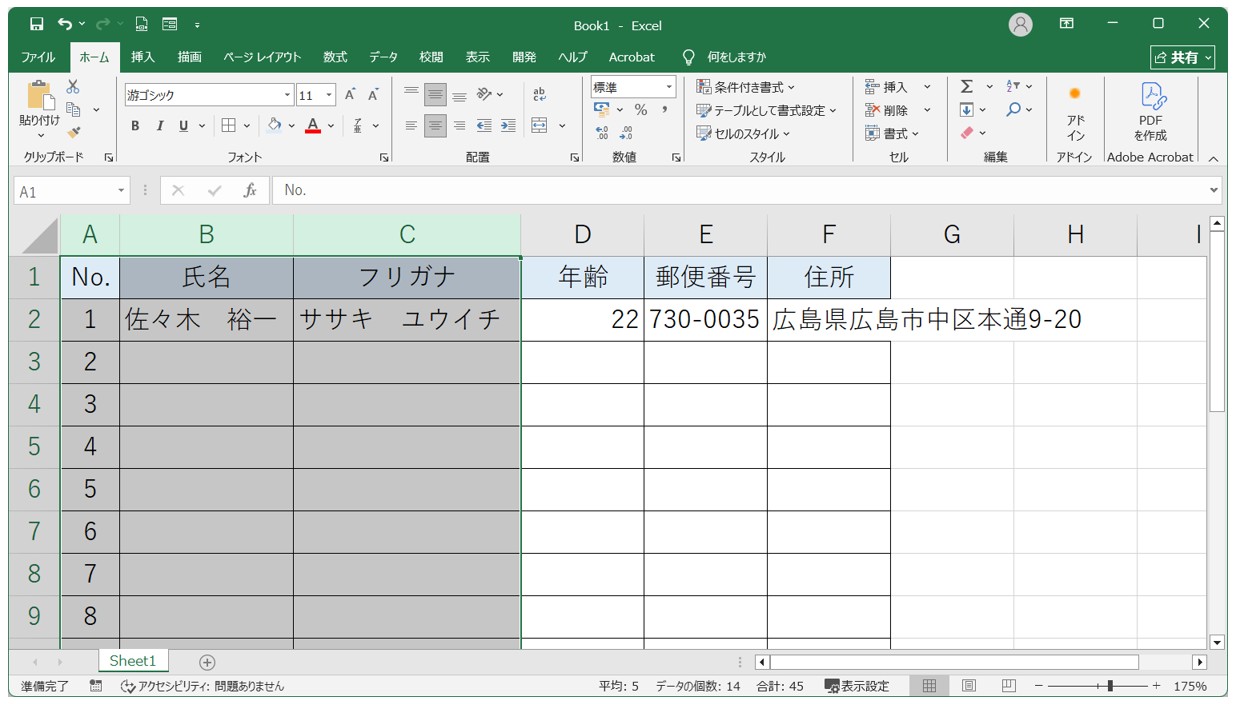Apply comma style number format
The image size is (1236, 704).
pyautogui.click(x=664, y=110)
